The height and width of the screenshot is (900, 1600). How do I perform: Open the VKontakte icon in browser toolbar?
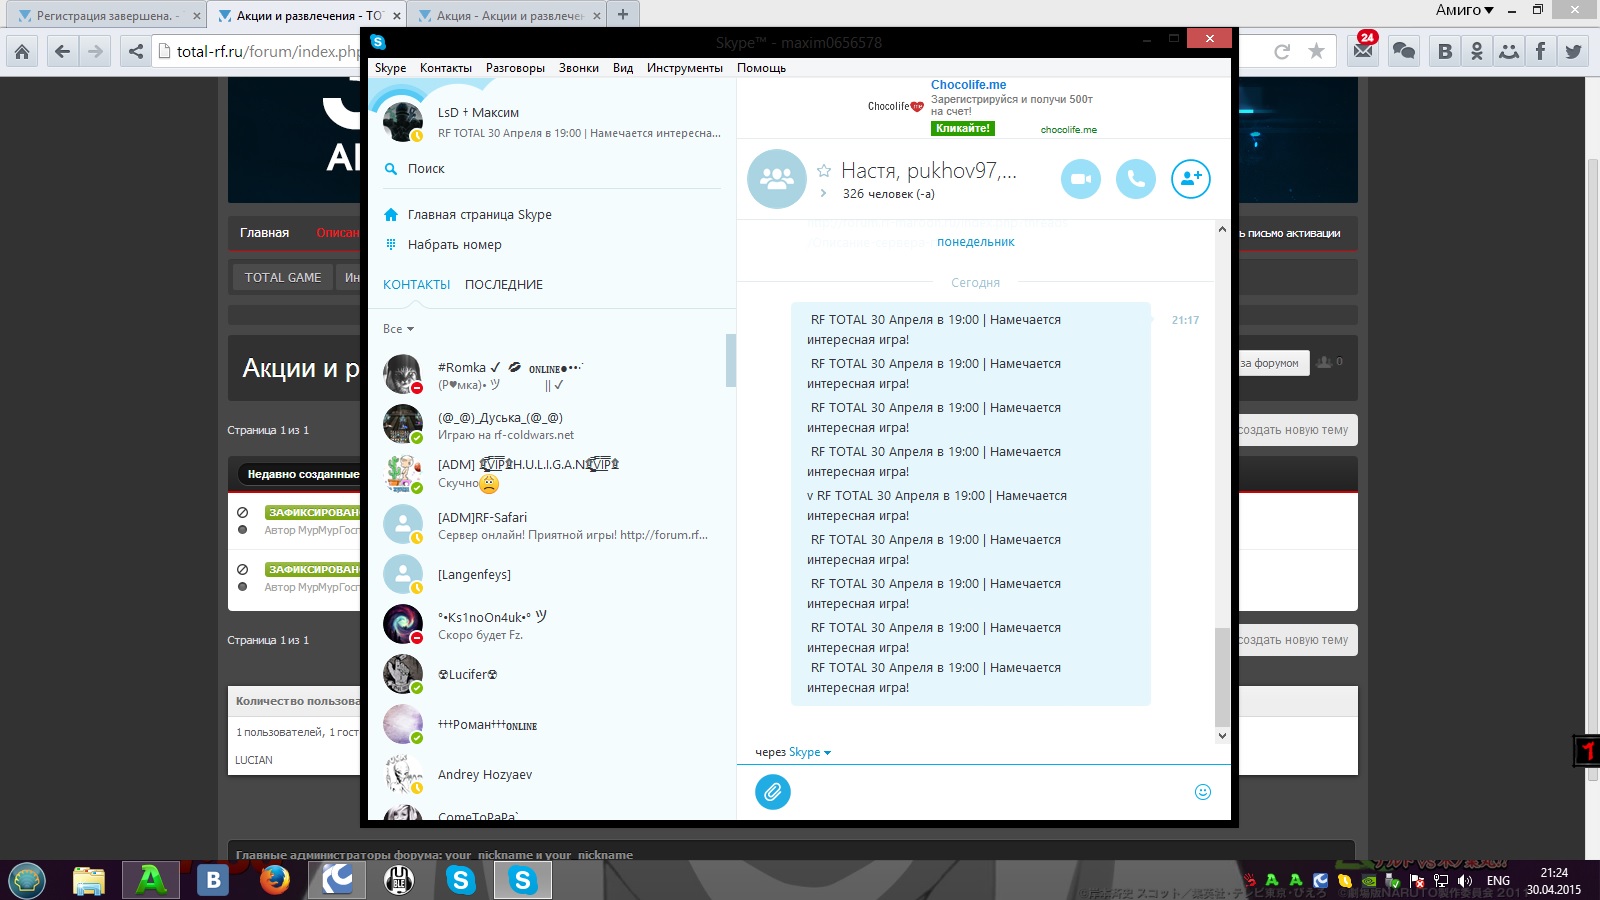pyautogui.click(x=1445, y=51)
